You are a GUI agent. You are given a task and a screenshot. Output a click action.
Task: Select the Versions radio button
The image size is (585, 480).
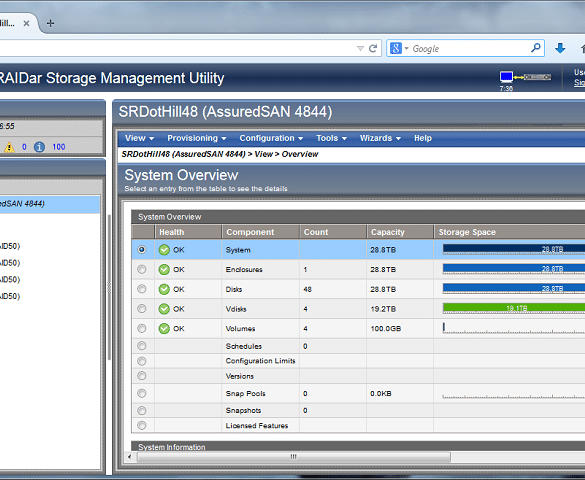142,376
